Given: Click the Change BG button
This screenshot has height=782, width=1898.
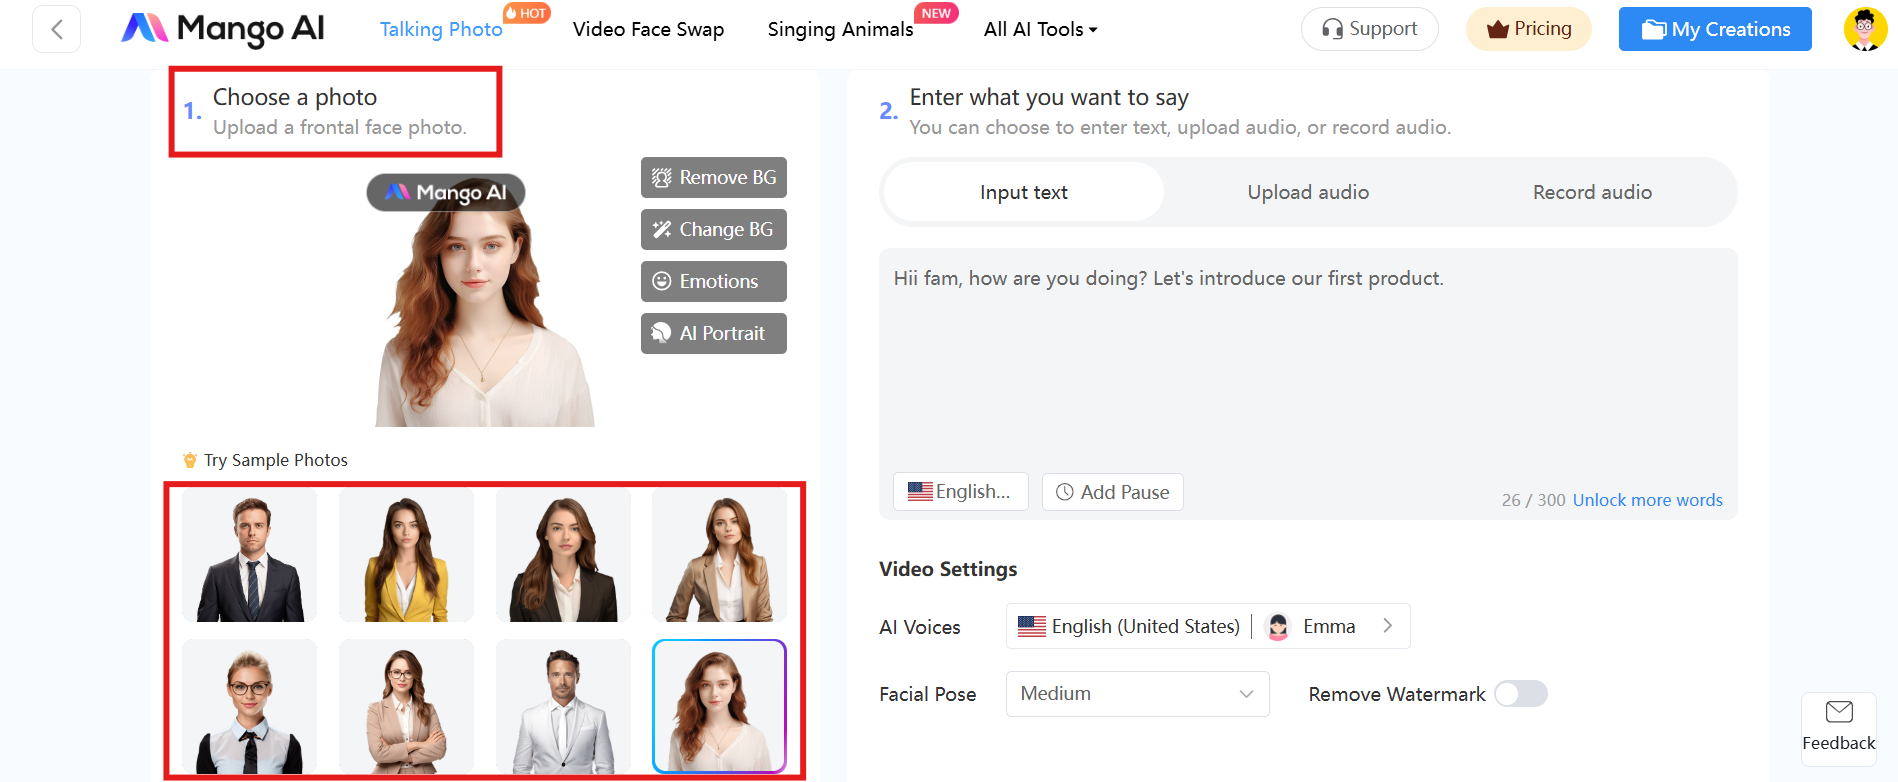Looking at the screenshot, I should coord(714,230).
